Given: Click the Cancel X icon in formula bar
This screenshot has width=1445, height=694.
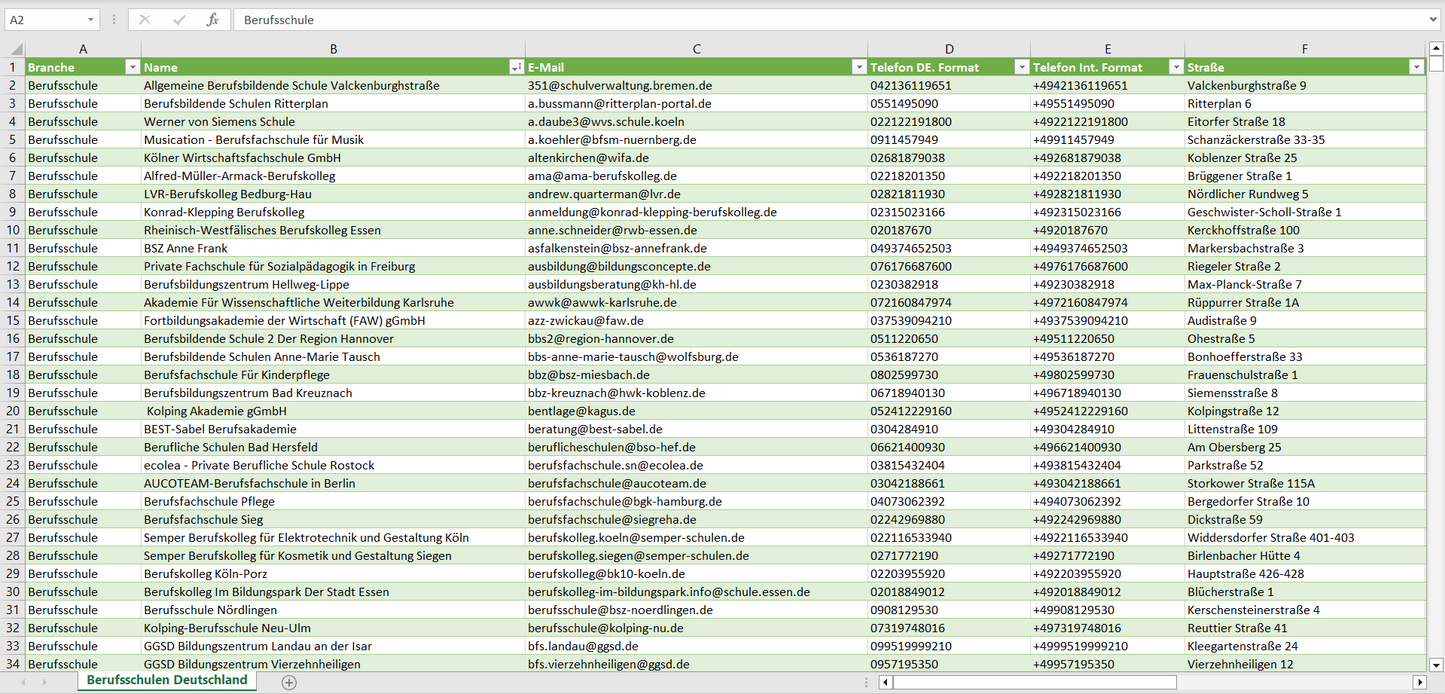Looking at the screenshot, I should pyautogui.click(x=145, y=20).
